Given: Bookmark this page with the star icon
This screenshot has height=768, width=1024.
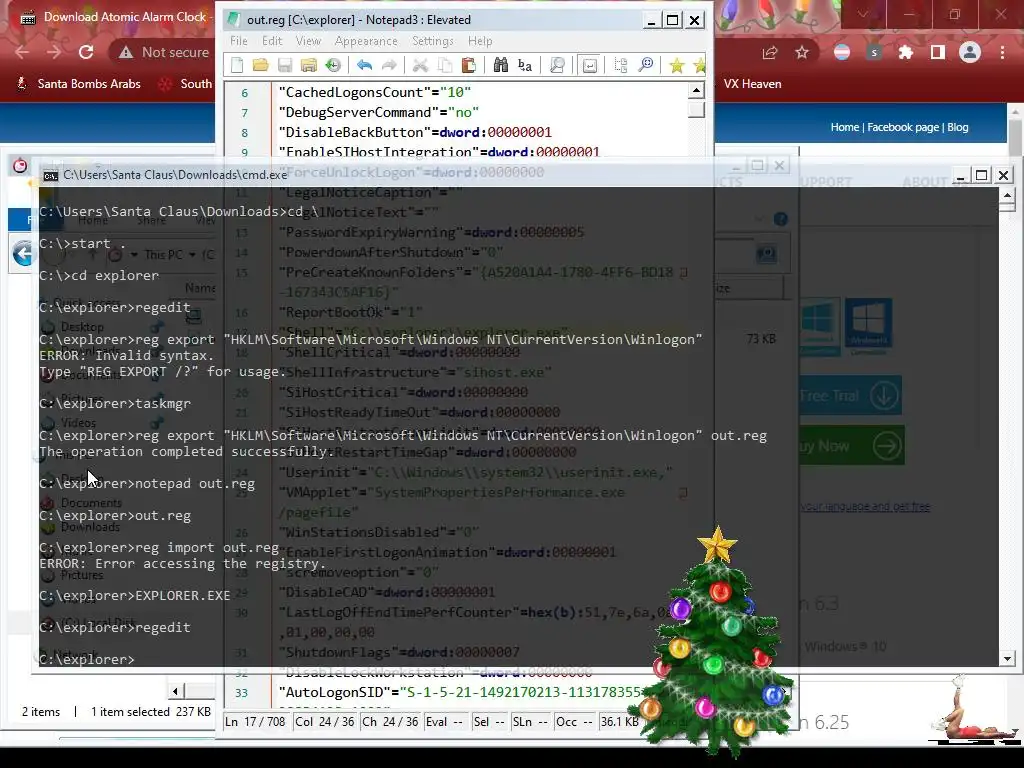Looking at the screenshot, I should click(802, 52).
